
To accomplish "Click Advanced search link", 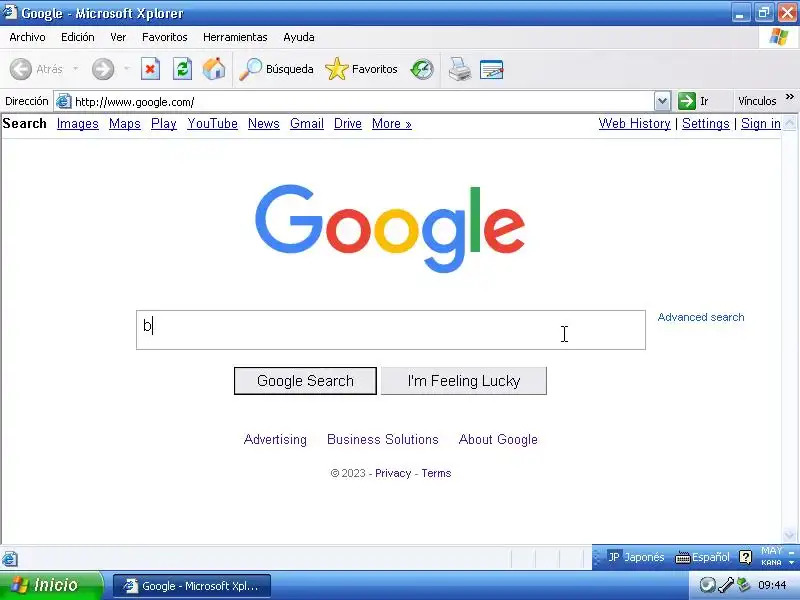I will [701, 317].
